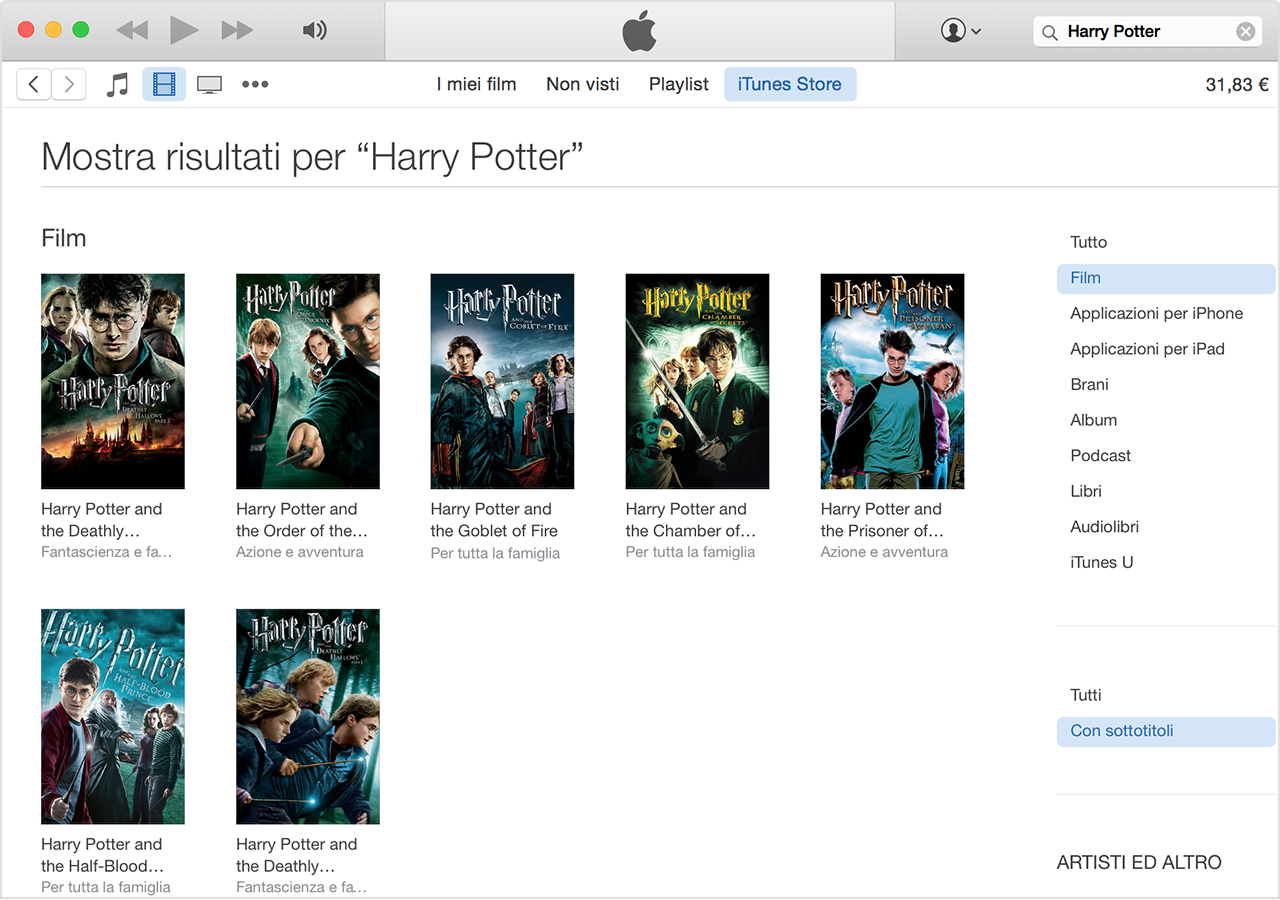Select the Film filter in sidebar
Image resolution: width=1280 pixels, height=900 pixels.
[x=1166, y=278]
